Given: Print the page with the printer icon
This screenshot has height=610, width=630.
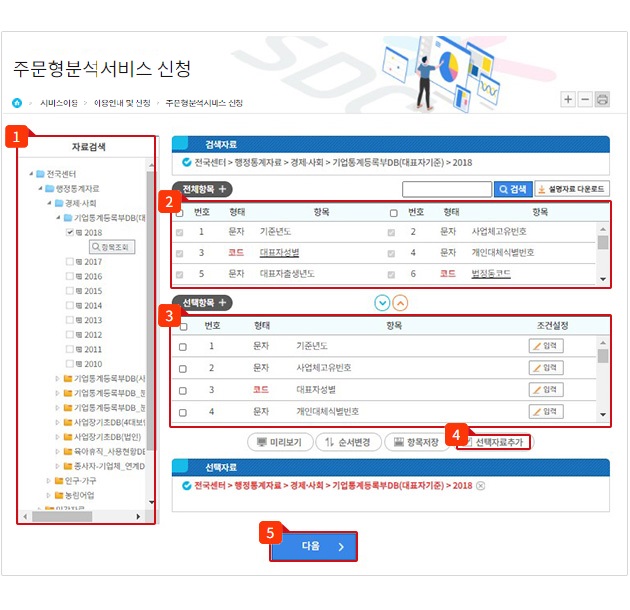Looking at the screenshot, I should click(x=602, y=99).
